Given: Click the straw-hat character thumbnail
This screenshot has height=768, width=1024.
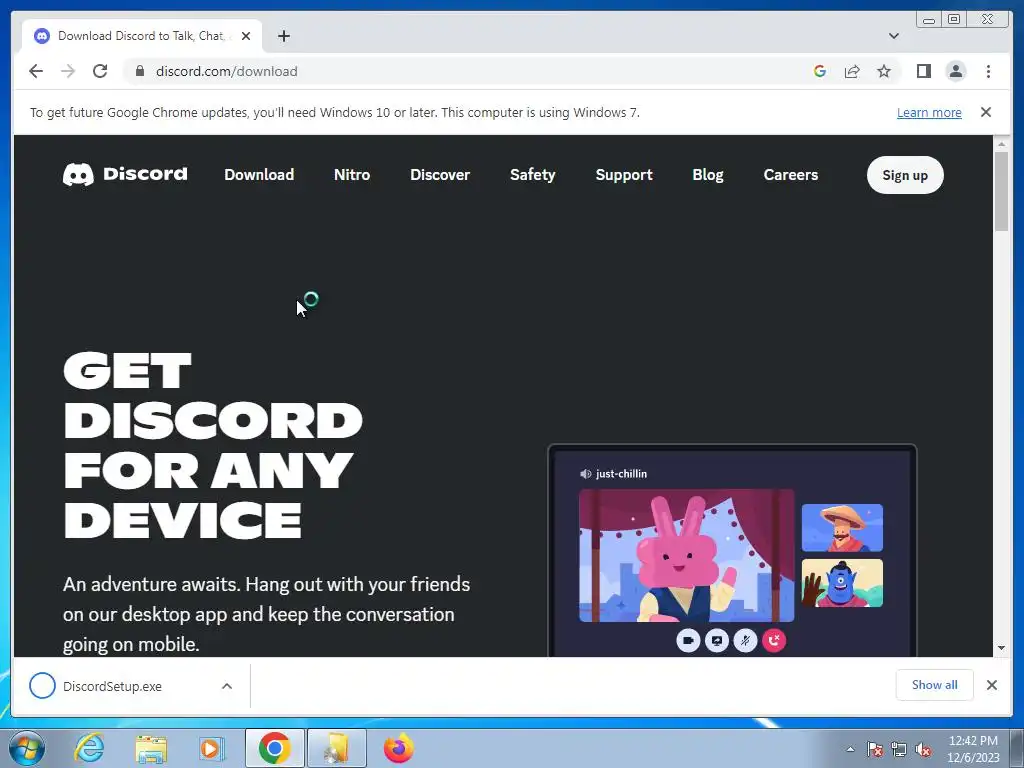Looking at the screenshot, I should (842, 528).
